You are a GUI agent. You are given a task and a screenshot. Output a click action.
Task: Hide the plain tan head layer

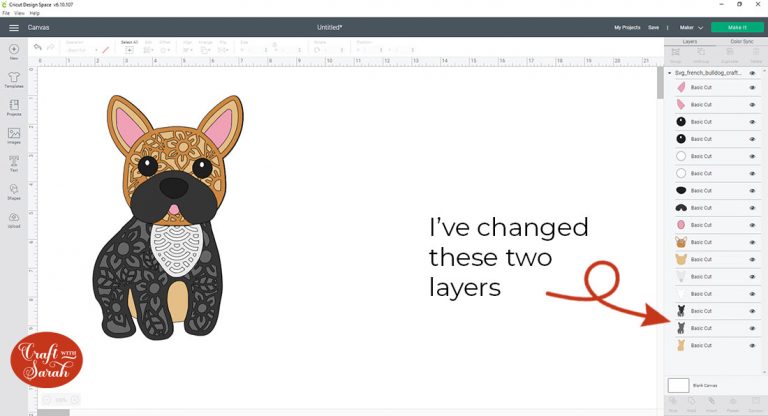tap(752, 260)
